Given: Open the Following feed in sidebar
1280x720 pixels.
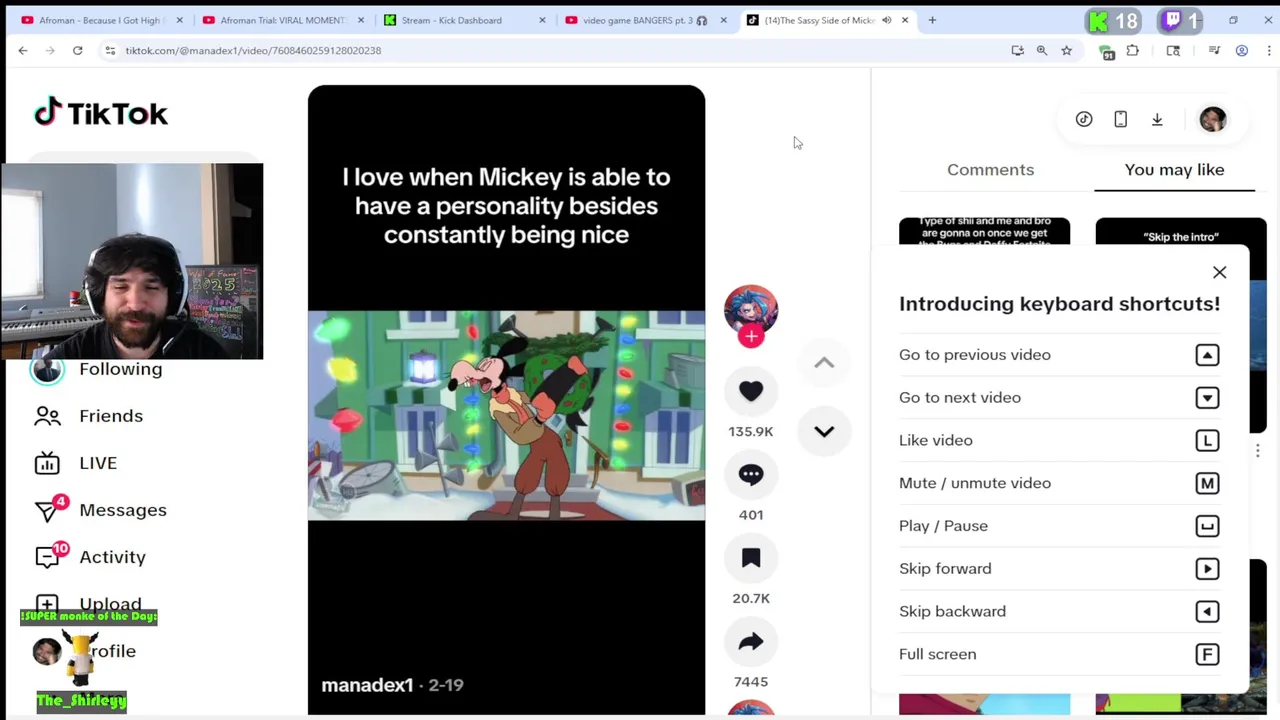Looking at the screenshot, I should (x=120, y=369).
